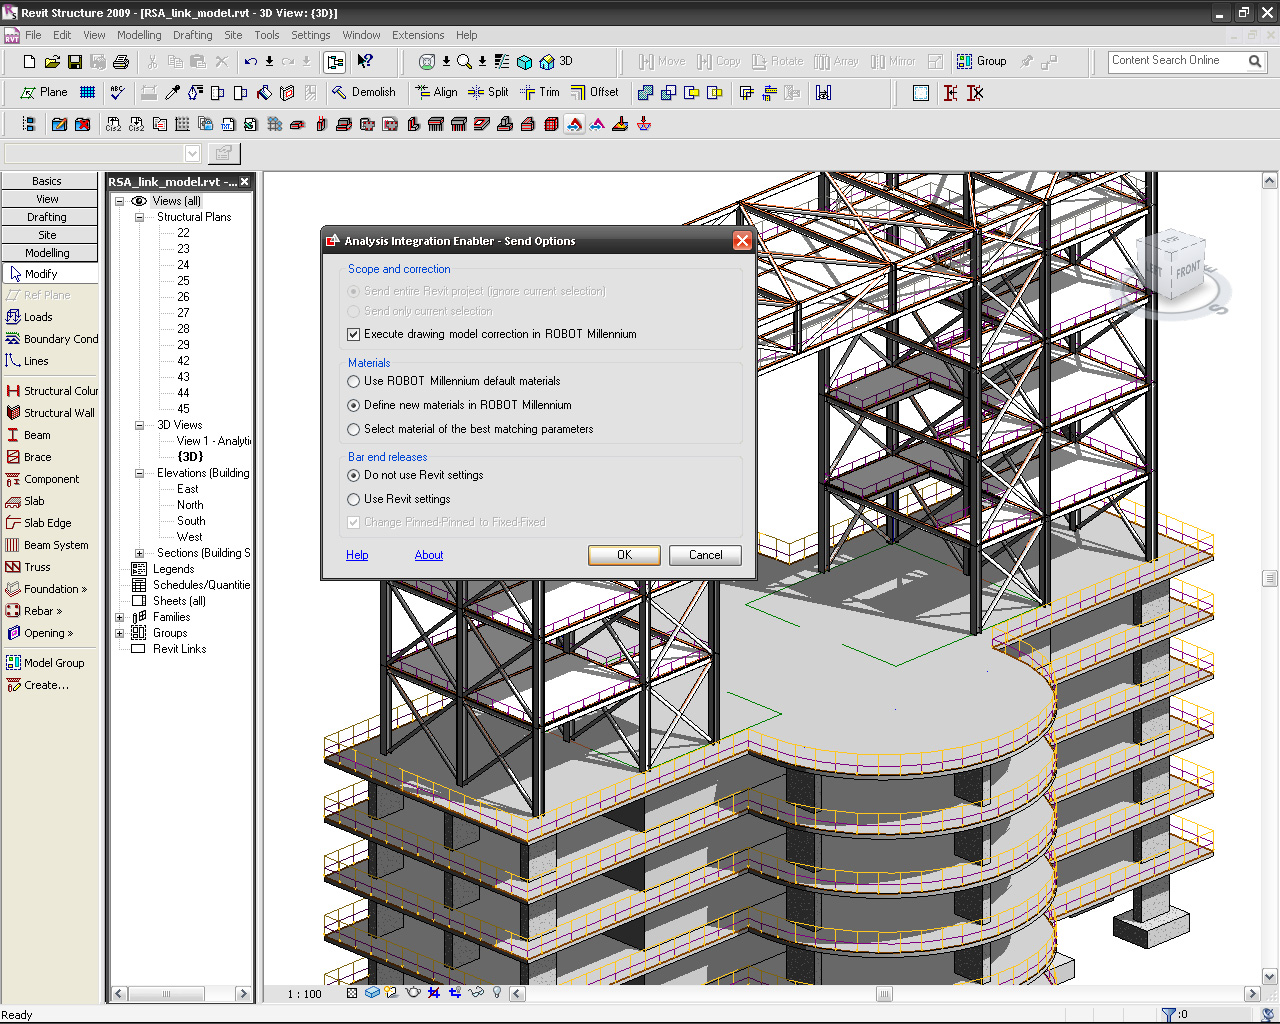Select the Align tool
The image size is (1280, 1024).
(x=436, y=92)
